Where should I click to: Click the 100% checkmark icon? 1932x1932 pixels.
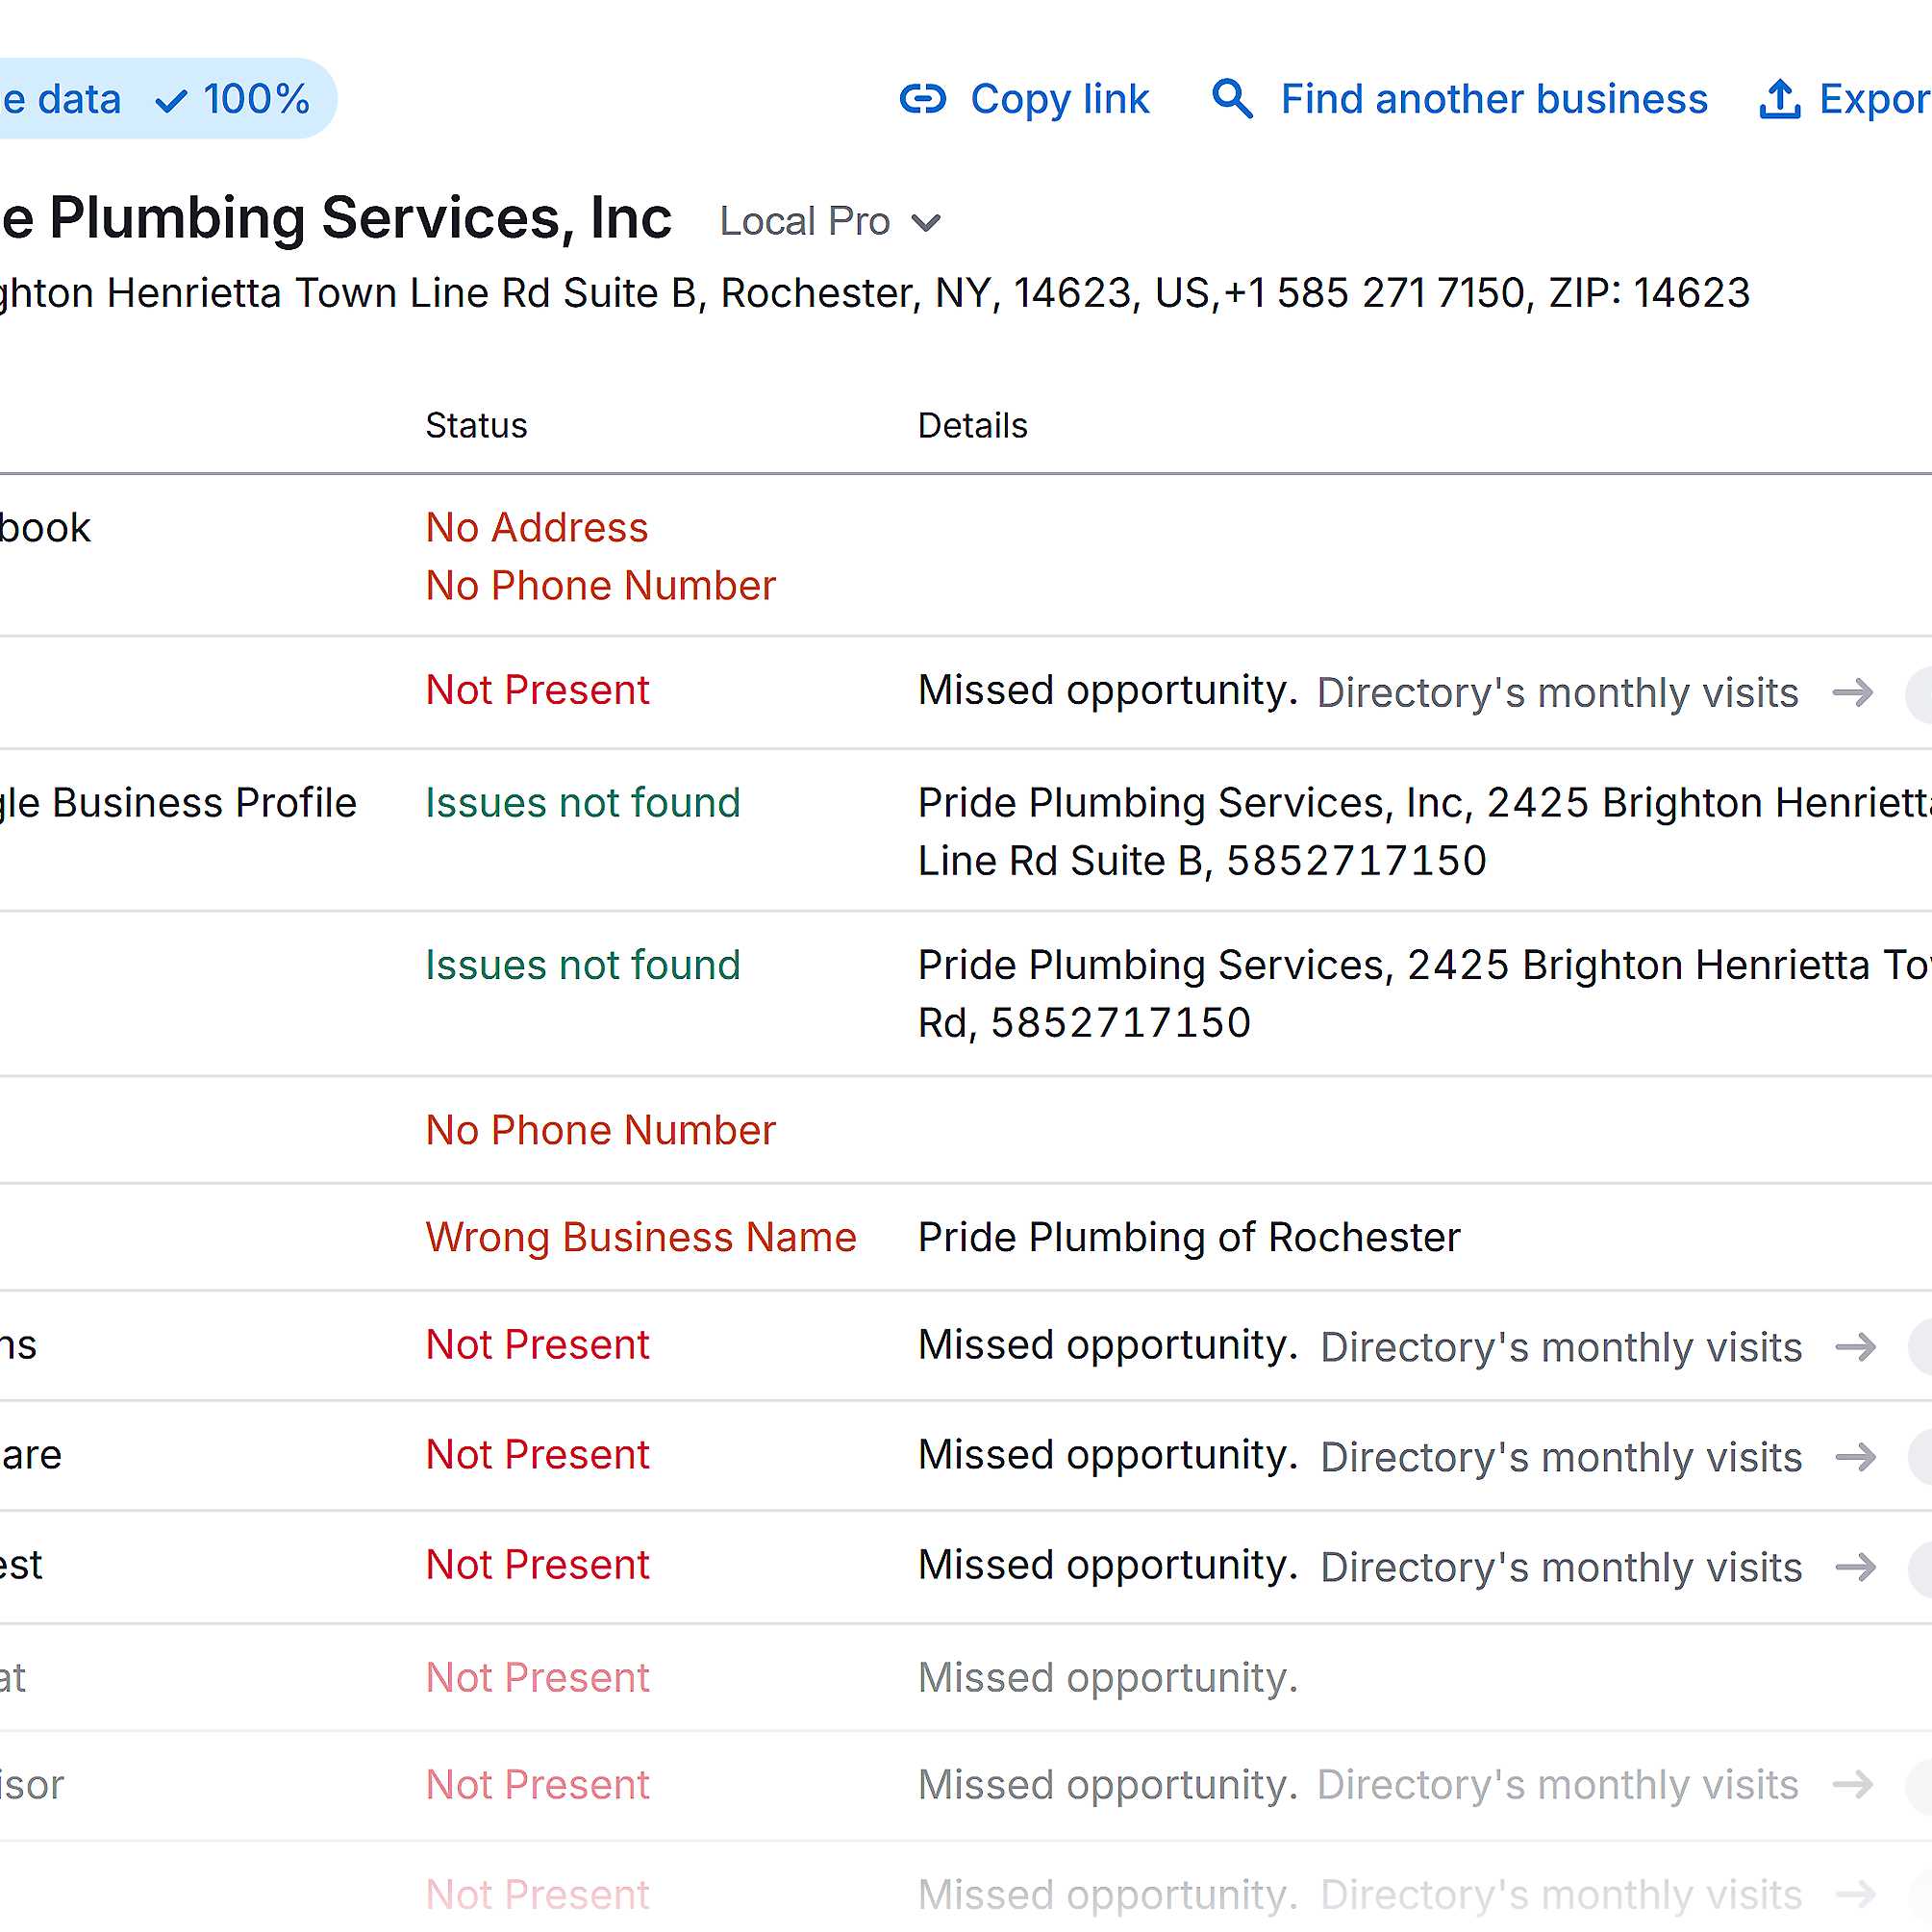click(172, 101)
